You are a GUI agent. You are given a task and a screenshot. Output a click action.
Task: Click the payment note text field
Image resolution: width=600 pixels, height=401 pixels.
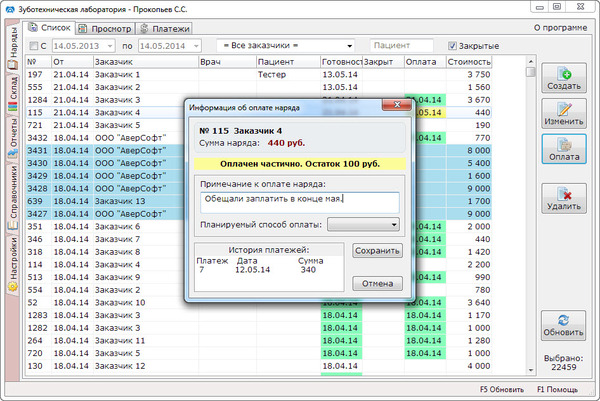[x=300, y=202]
